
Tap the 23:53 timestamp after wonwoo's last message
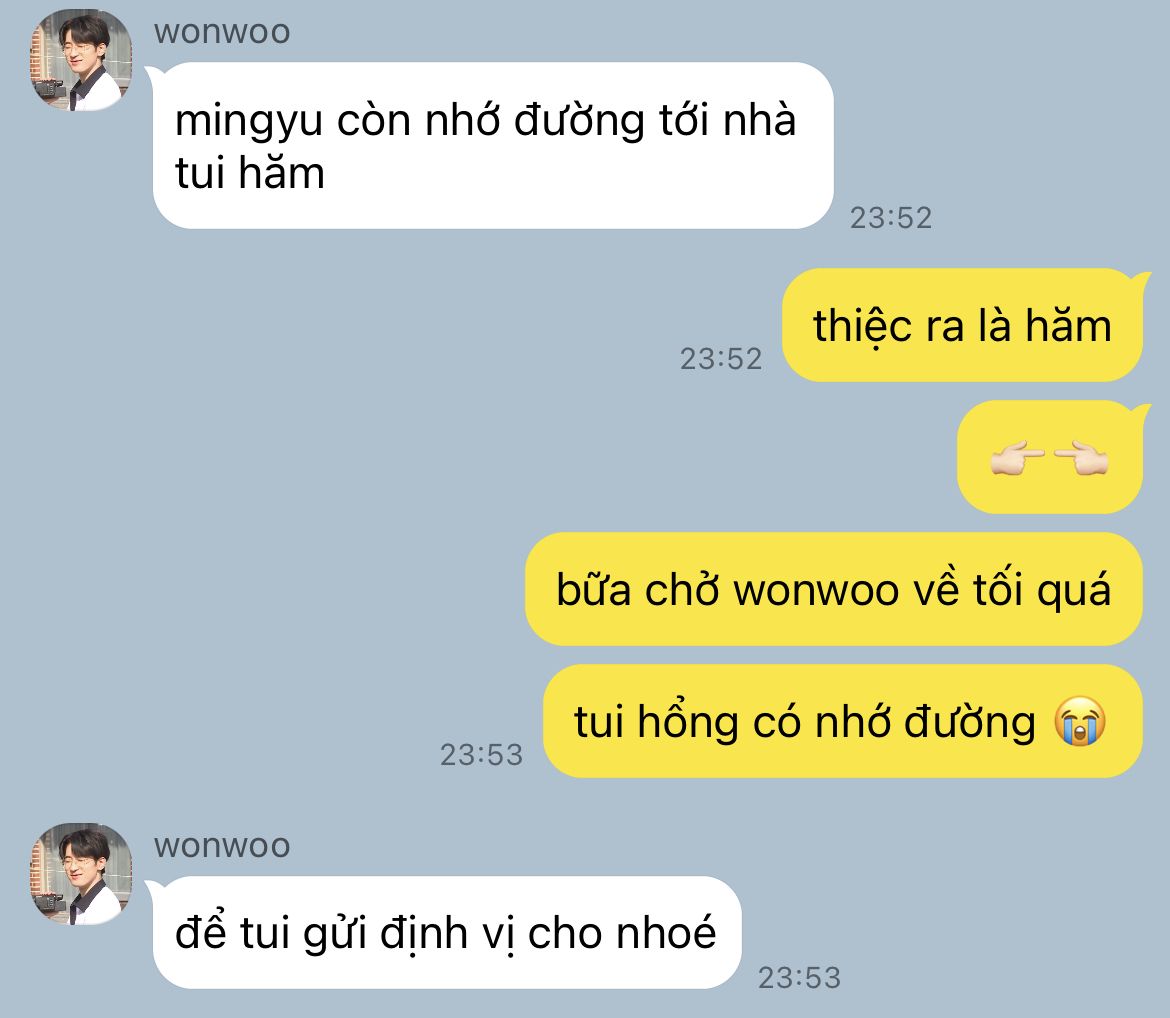click(x=799, y=978)
